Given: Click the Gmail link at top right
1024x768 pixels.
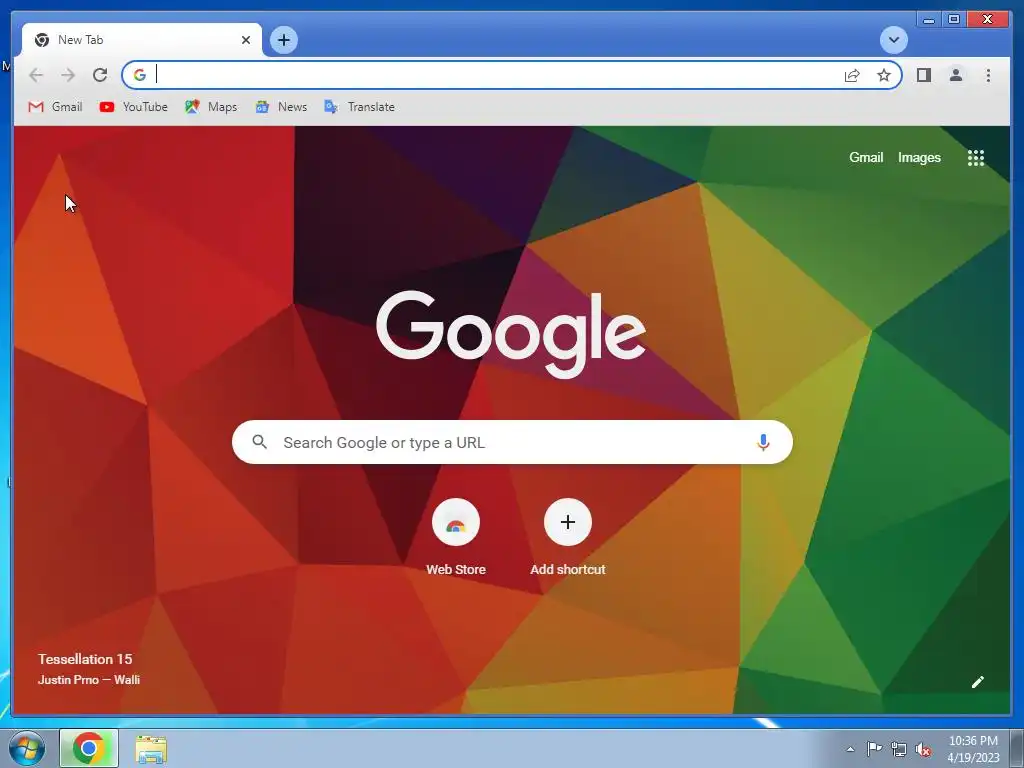Looking at the screenshot, I should pyautogui.click(x=866, y=157).
